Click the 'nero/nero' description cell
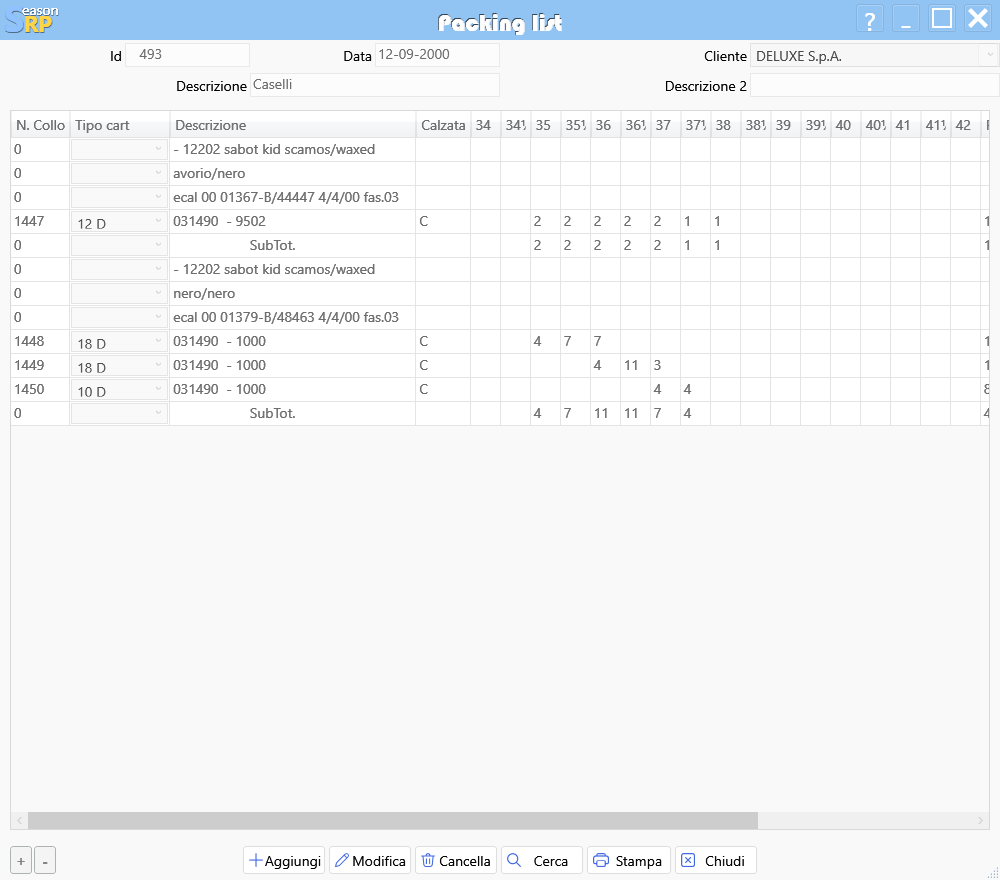 click(x=293, y=293)
